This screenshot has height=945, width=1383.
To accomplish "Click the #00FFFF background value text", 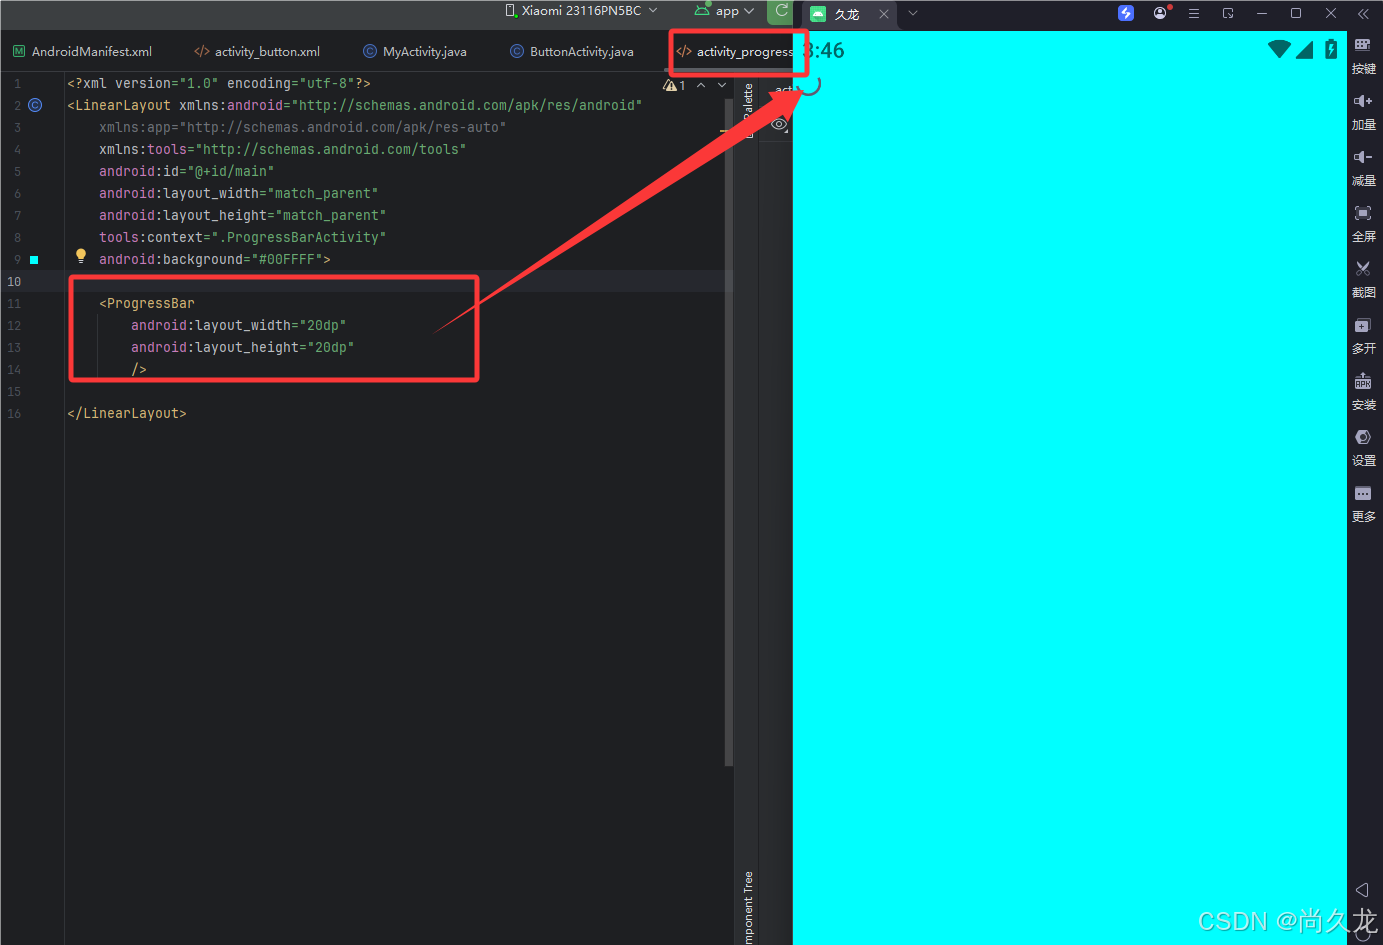I will 290,259.
